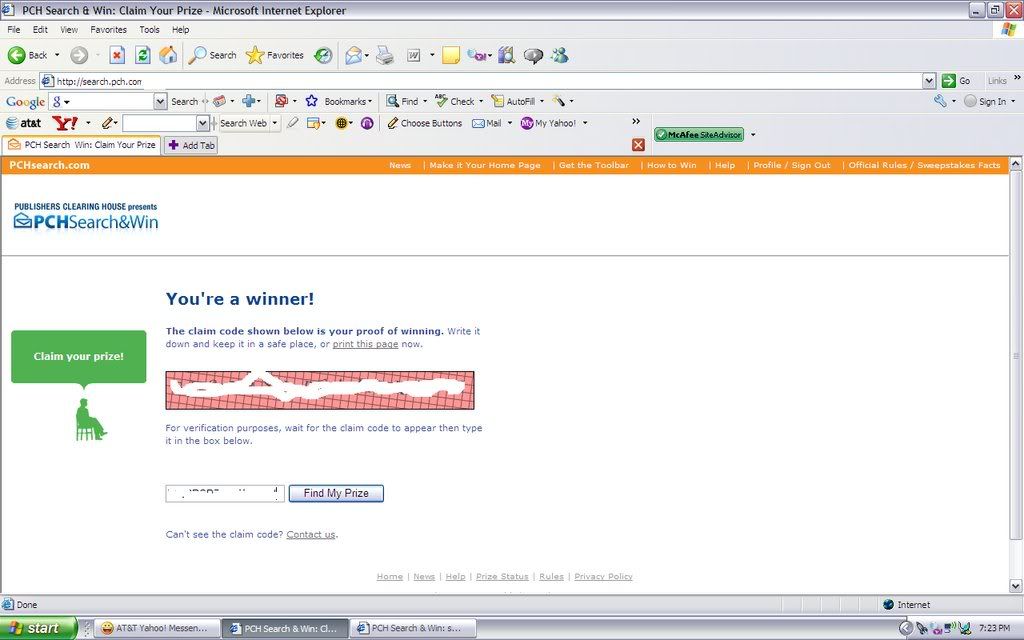Open the Bookmarks dropdown in Google toolbar
Viewport: 1024px width, 640px height.
(x=339, y=101)
